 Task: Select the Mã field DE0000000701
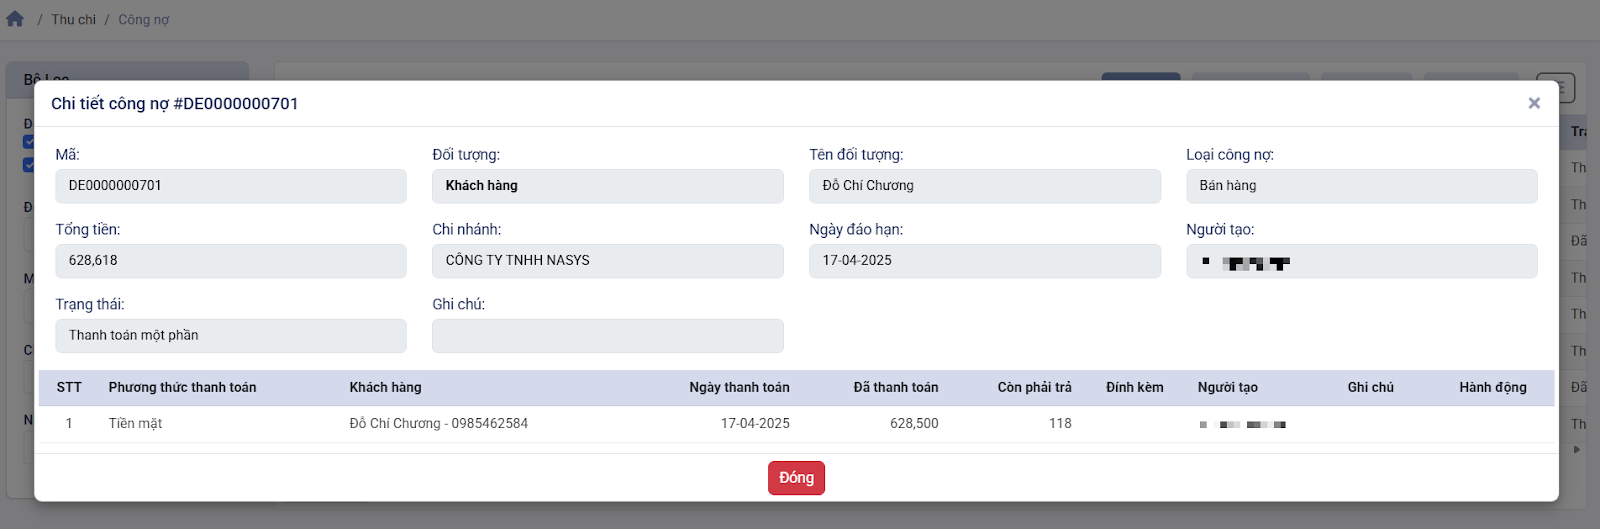(231, 186)
